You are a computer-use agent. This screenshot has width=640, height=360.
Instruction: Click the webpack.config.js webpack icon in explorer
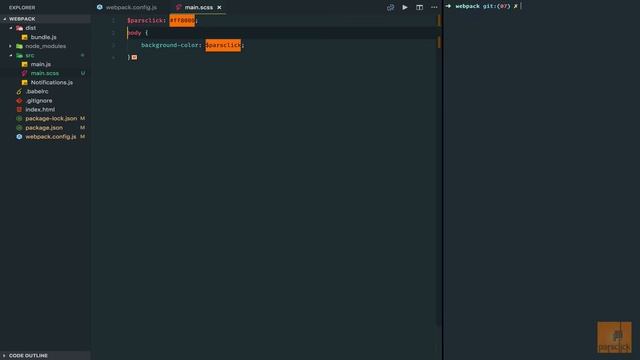click(19, 137)
